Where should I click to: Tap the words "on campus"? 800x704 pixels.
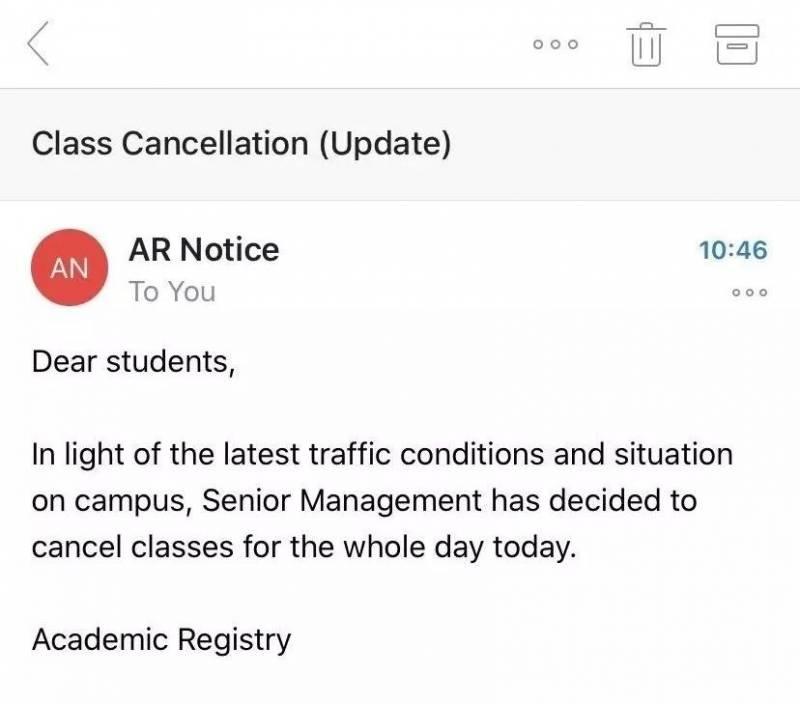(110, 501)
